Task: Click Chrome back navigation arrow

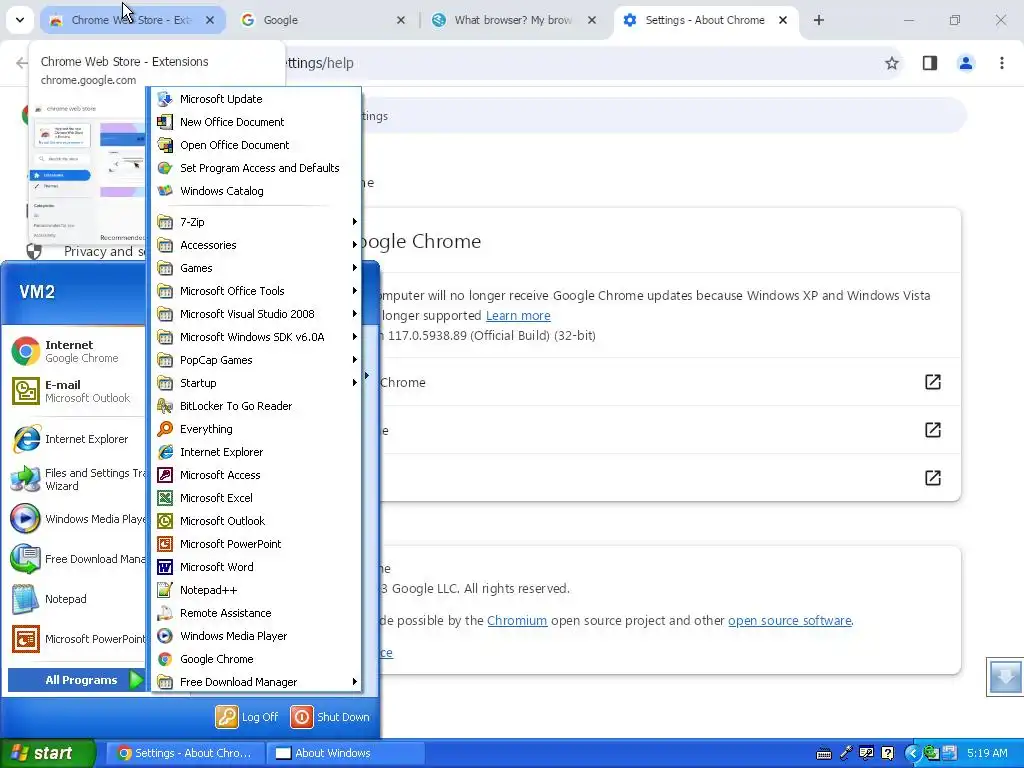Action: pos(22,63)
